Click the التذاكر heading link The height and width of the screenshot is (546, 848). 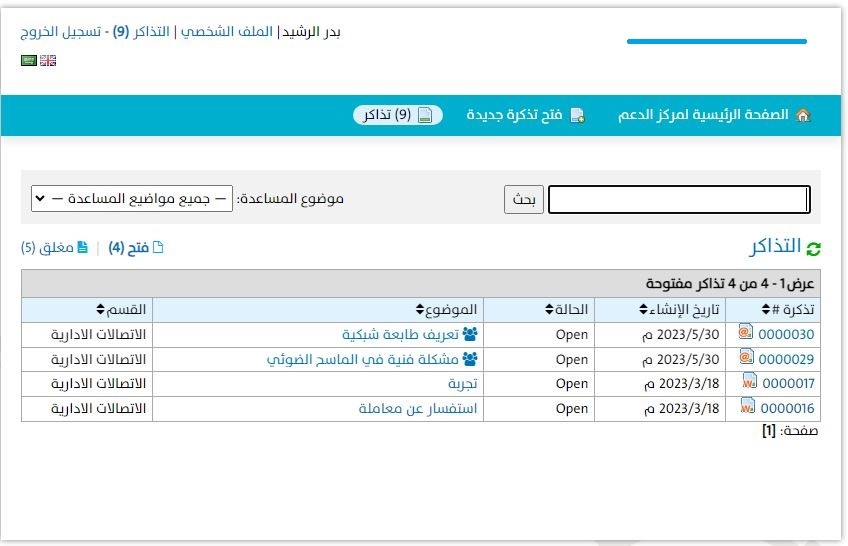click(775, 247)
